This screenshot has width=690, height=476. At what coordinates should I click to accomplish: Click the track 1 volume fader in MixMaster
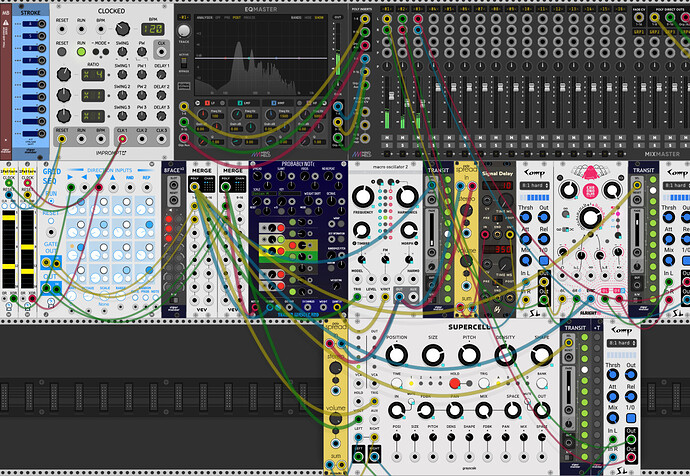[x=391, y=96]
